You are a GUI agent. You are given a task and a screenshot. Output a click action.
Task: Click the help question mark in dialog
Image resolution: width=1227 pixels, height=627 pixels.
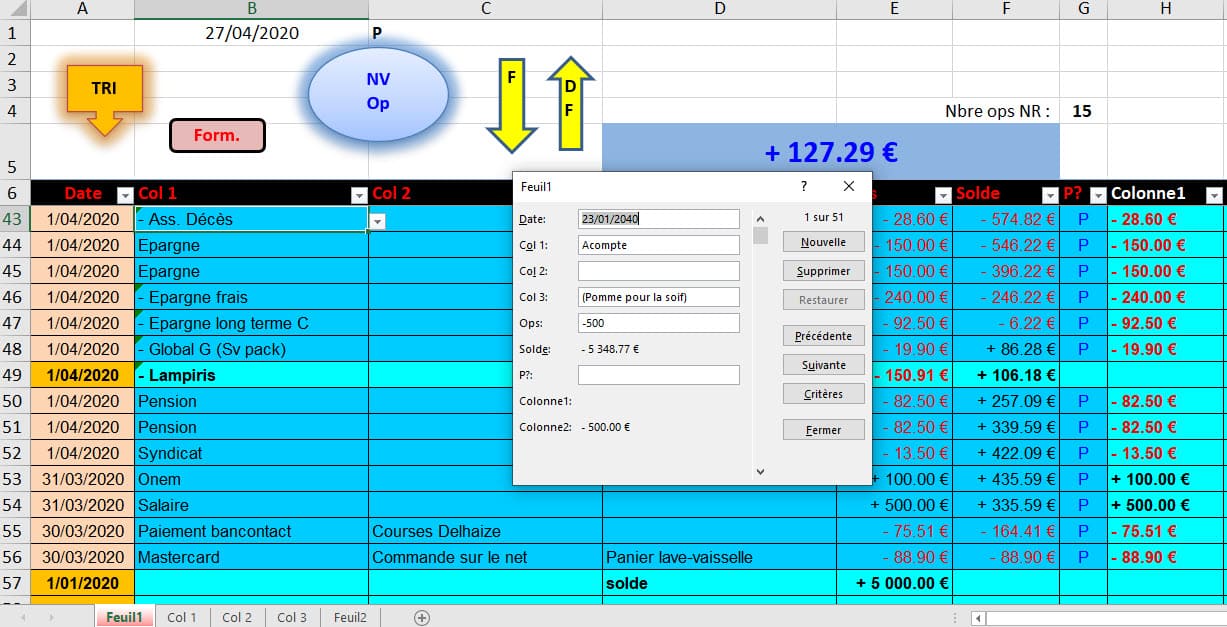point(804,186)
